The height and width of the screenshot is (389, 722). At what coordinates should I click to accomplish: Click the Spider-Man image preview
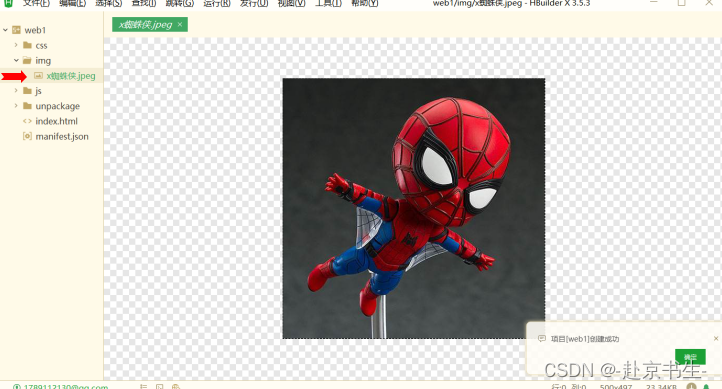[413, 209]
